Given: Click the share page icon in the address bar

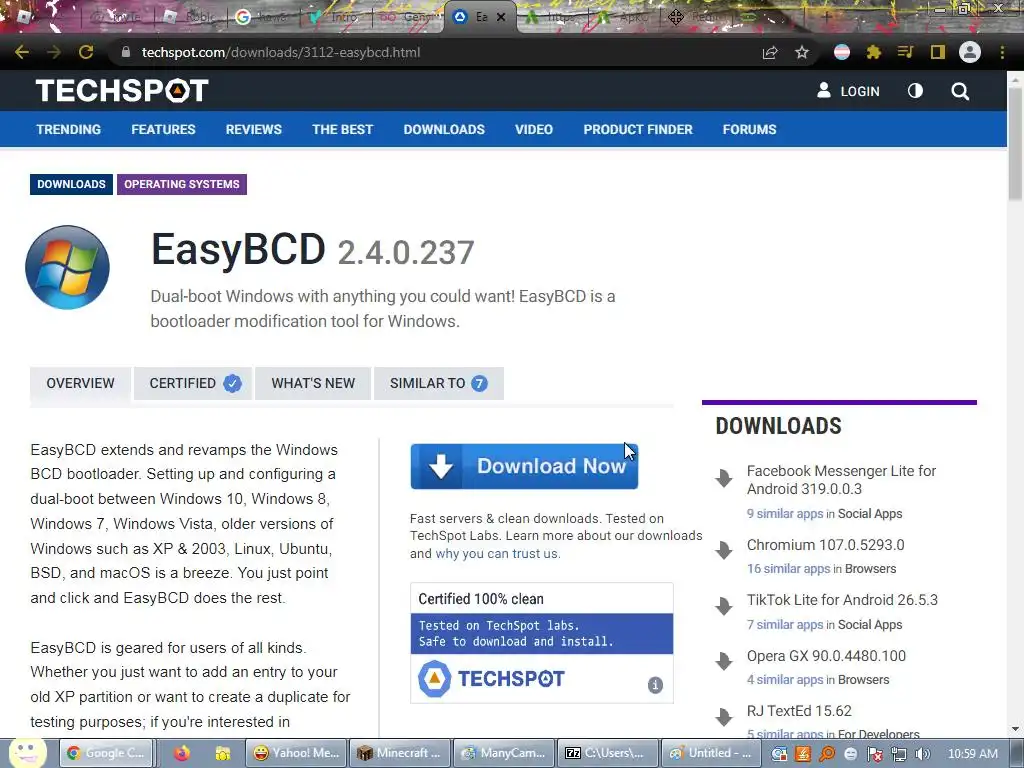Looking at the screenshot, I should [770, 52].
